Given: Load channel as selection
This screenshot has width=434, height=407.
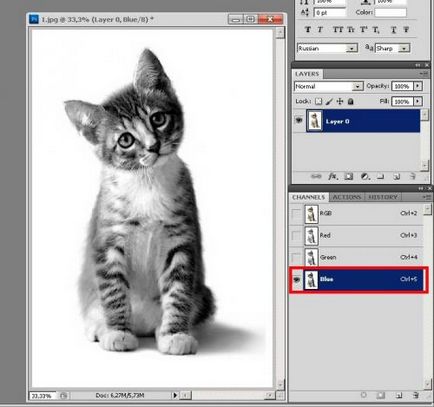Looking at the screenshot, I should (364, 395).
